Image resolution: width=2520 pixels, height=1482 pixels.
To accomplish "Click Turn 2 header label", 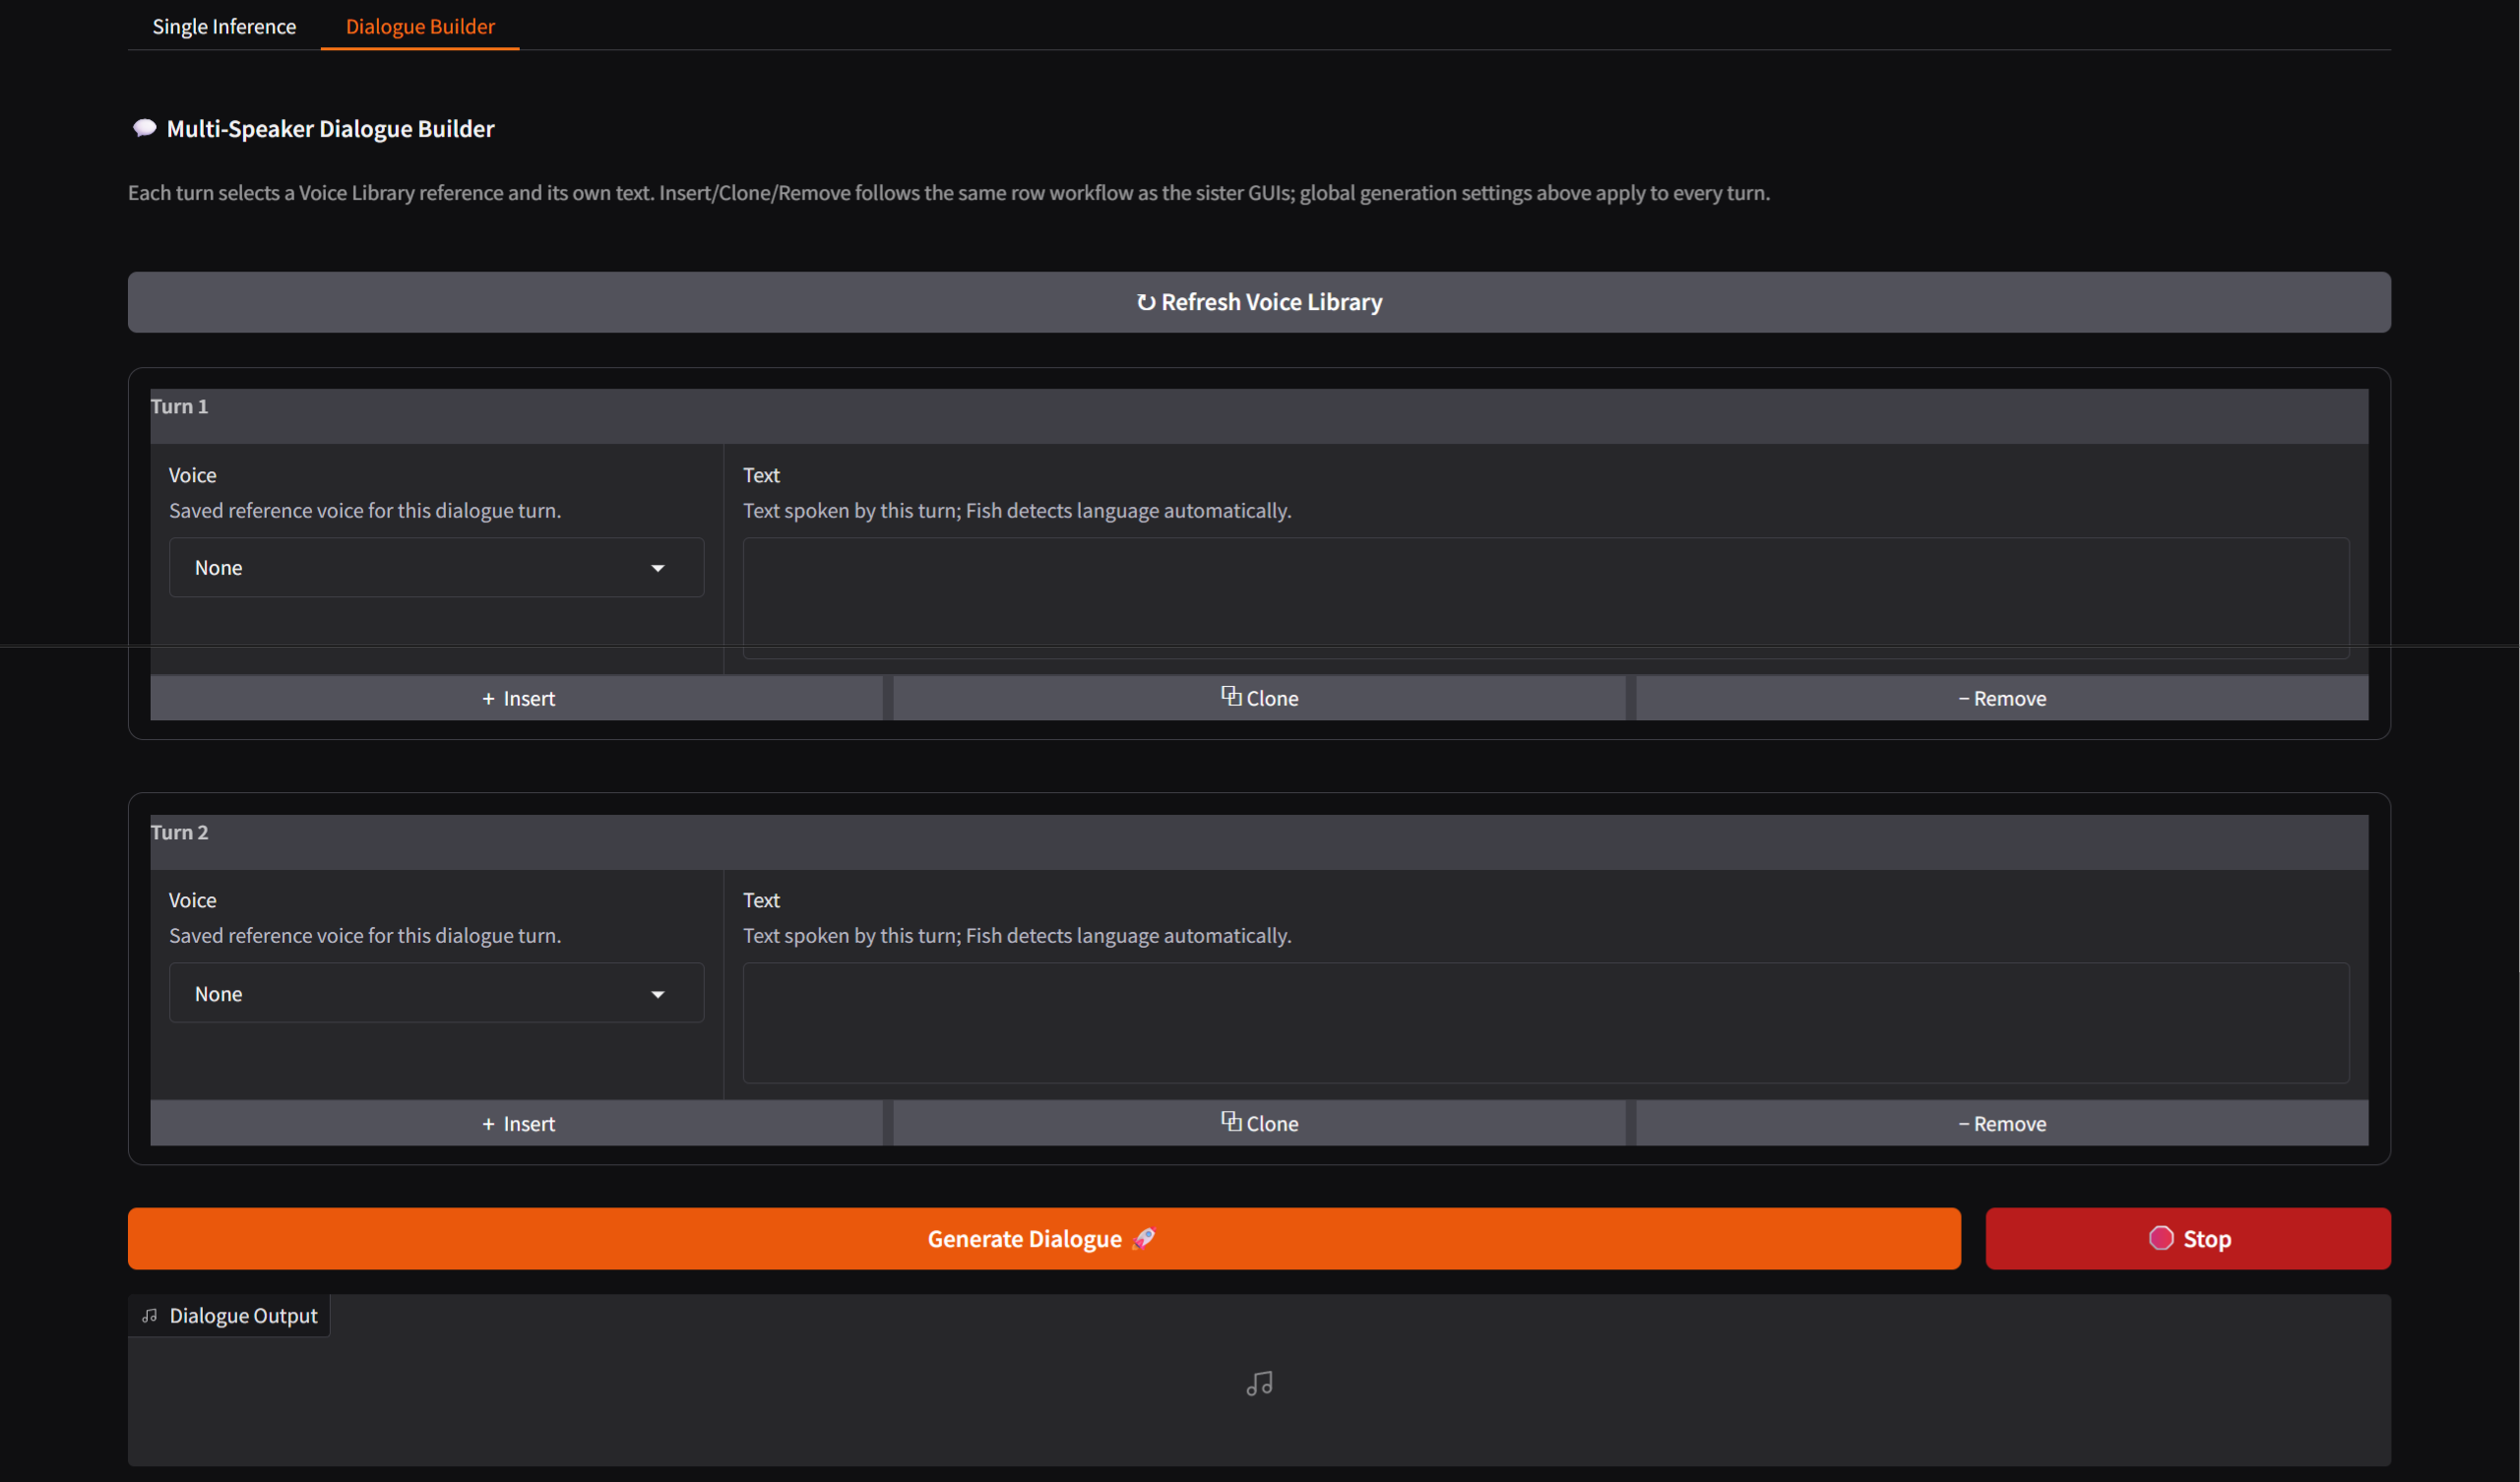I will click(179, 832).
